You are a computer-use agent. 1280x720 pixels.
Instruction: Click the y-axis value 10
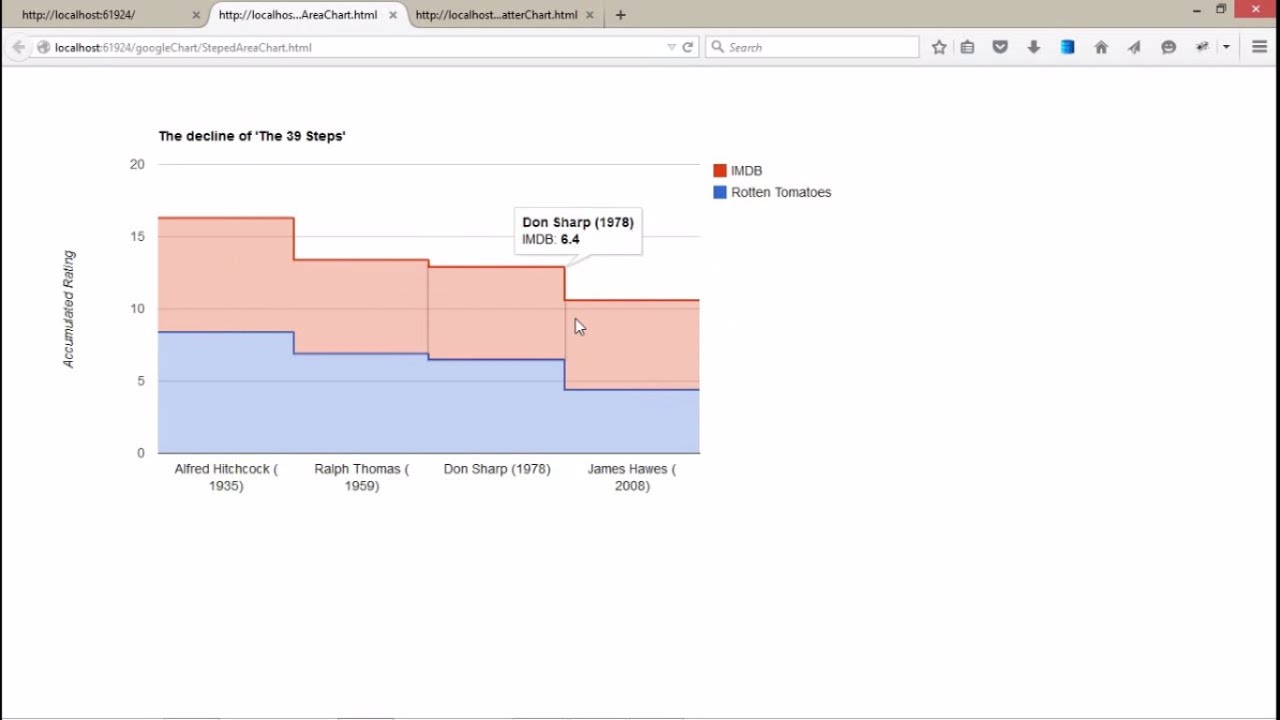point(137,308)
